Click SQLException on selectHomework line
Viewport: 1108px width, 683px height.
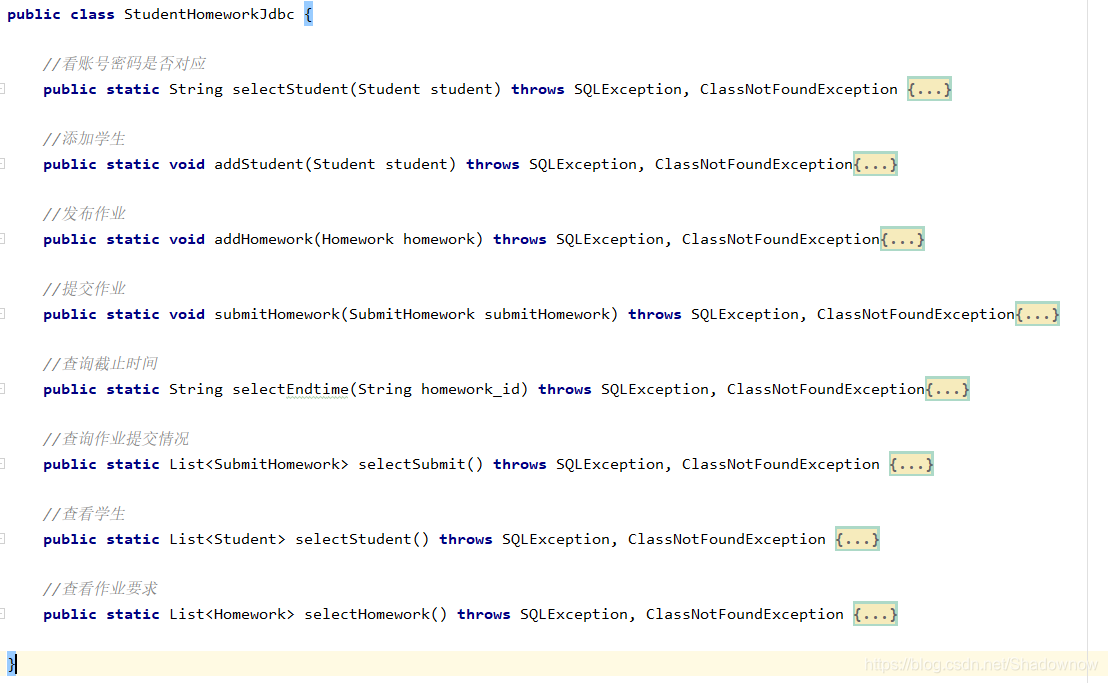(x=574, y=614)
